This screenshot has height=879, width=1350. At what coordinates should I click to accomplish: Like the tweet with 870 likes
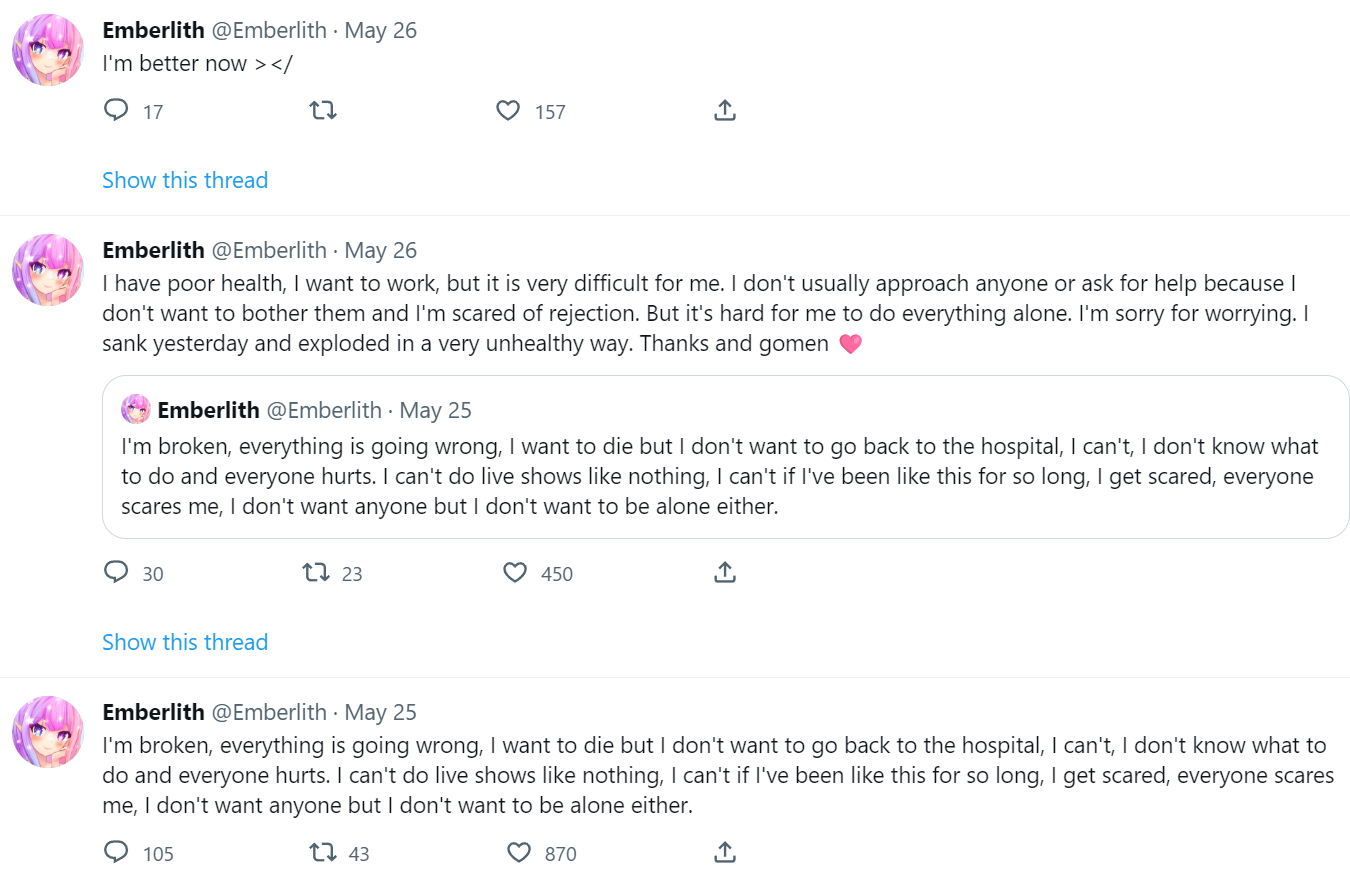tap(519, 853)
